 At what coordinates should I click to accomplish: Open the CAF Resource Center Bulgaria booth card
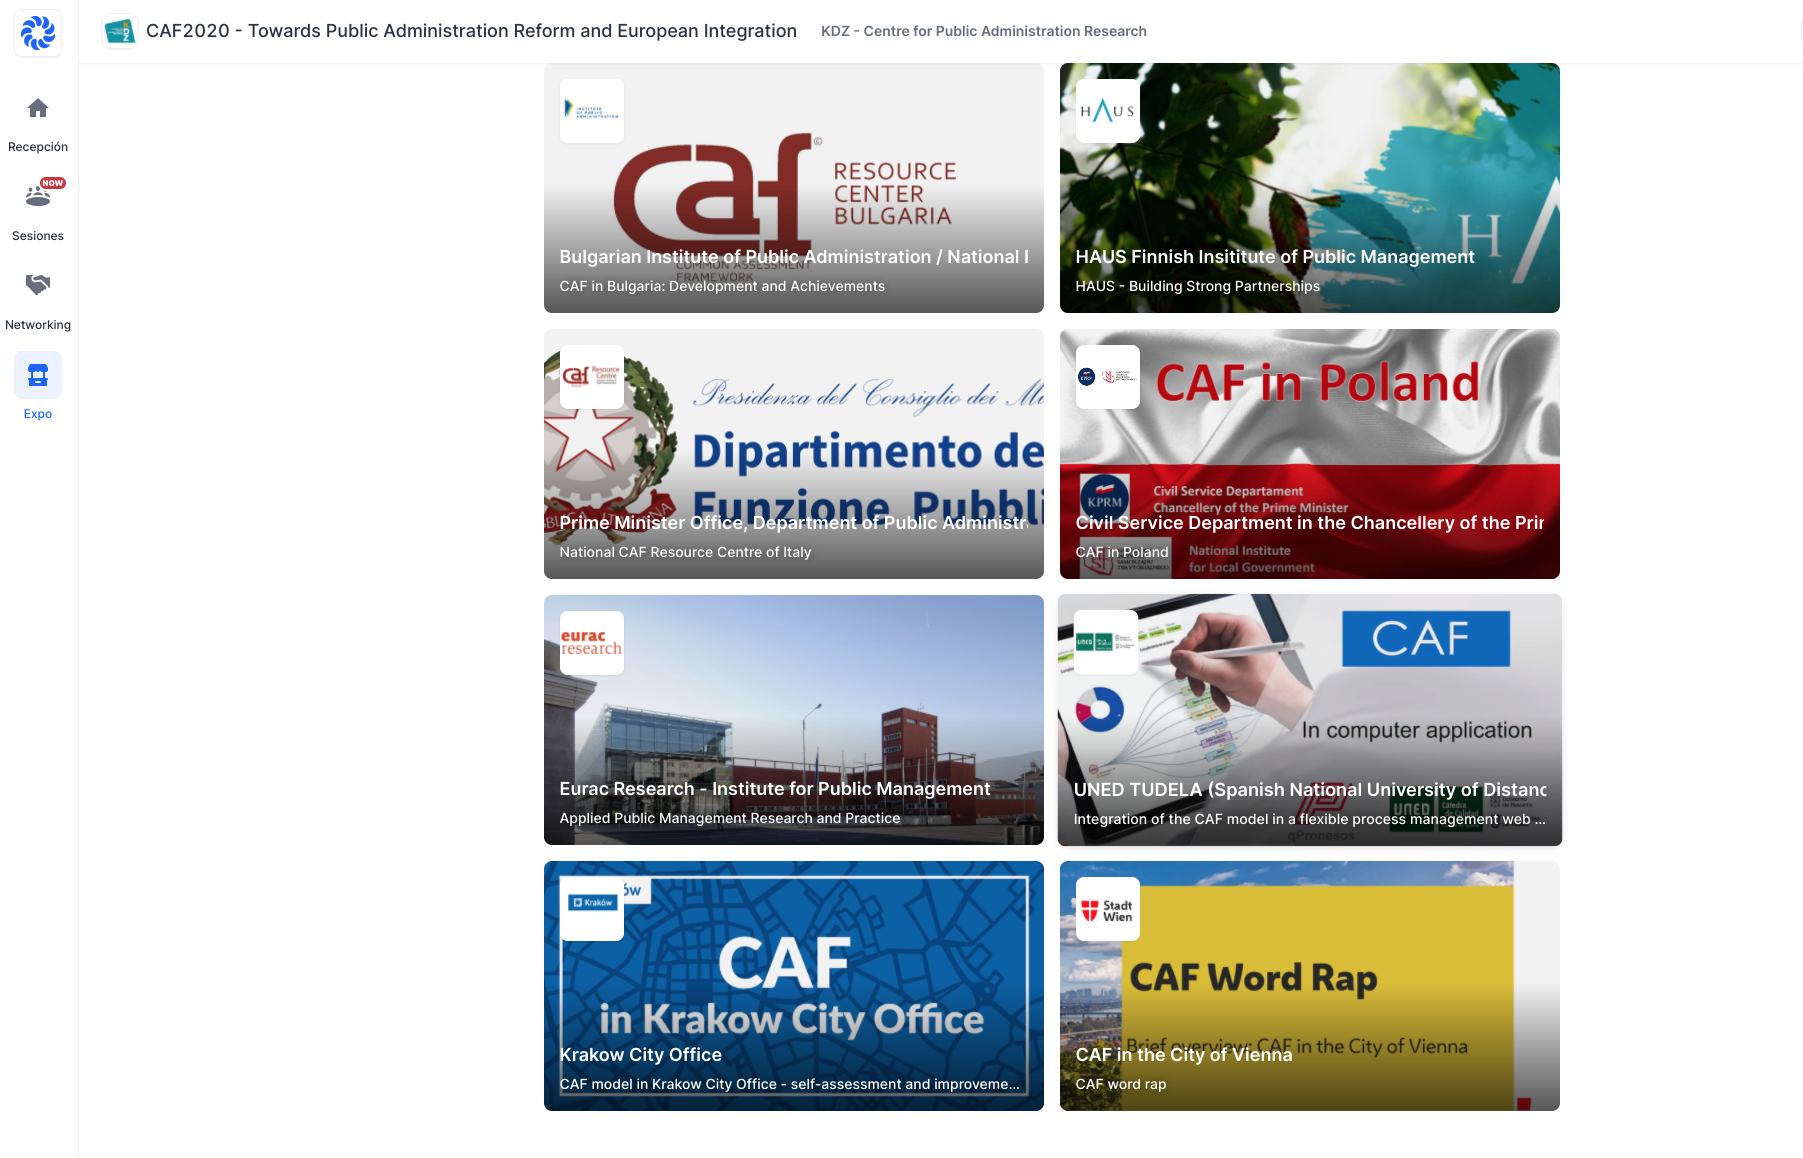tap(794, 188)
